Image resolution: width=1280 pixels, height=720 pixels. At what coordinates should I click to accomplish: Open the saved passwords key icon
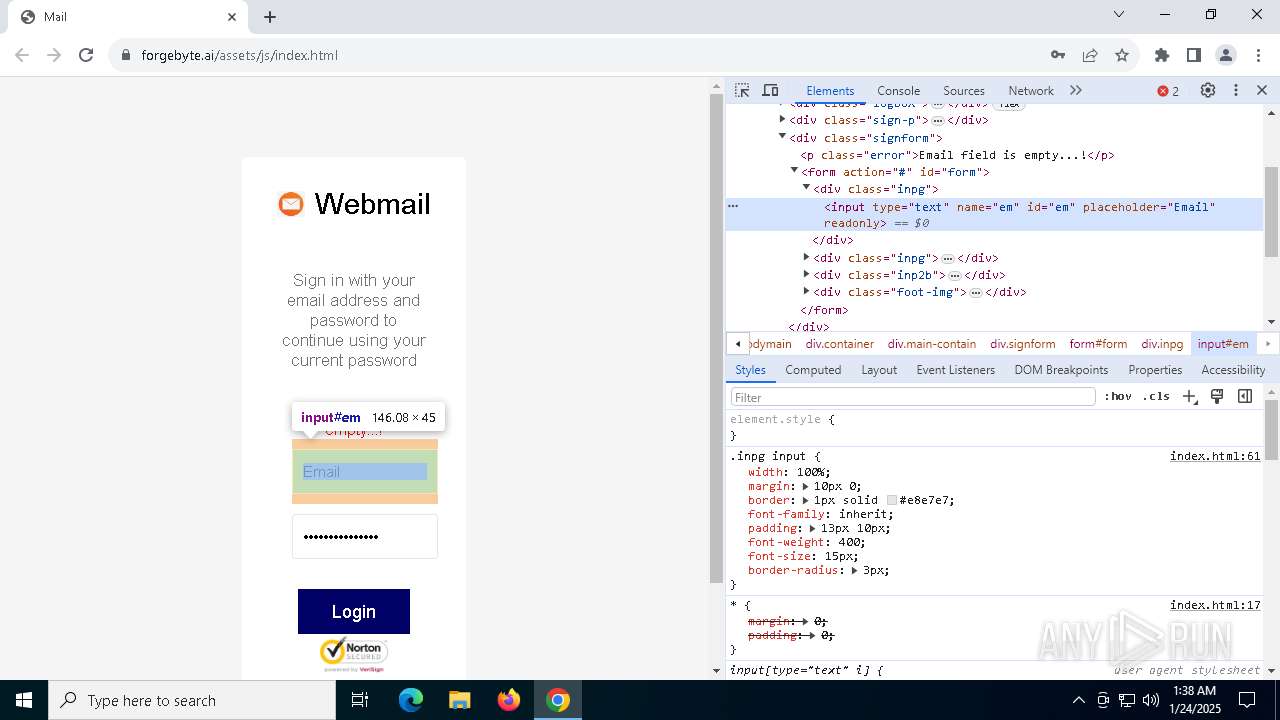1058,55
